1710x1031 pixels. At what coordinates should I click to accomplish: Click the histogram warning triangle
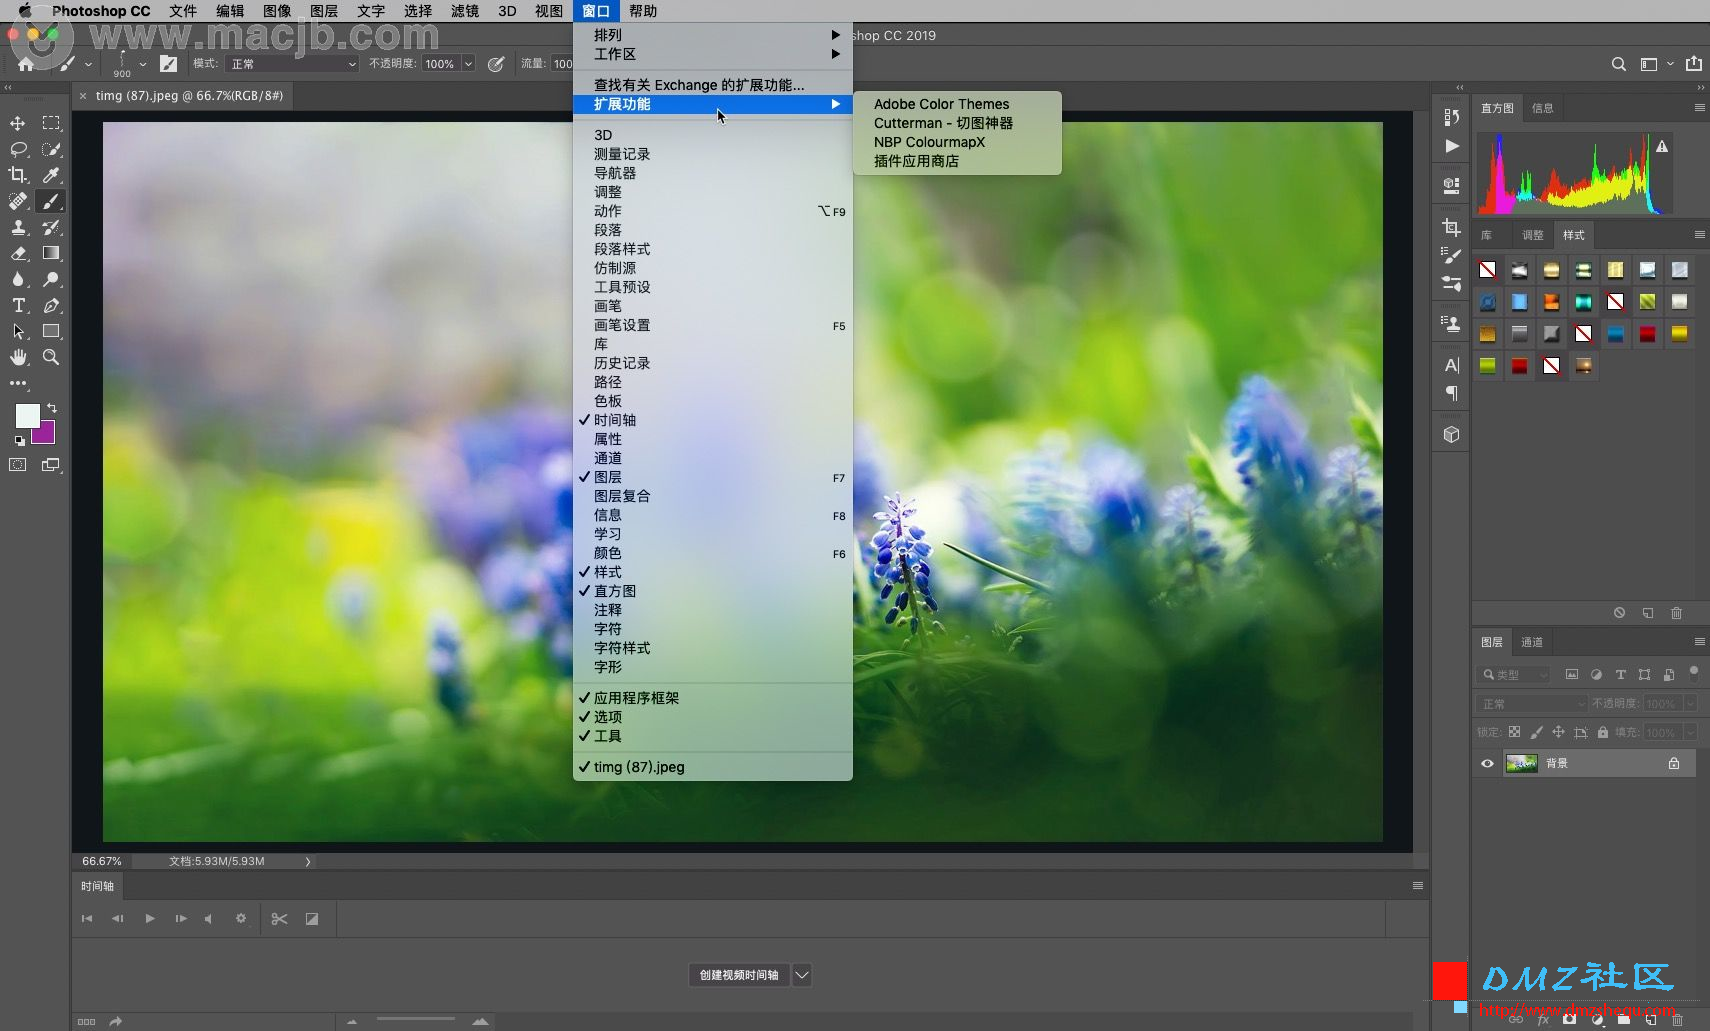pyautogui.click(x=1662, y=146)
